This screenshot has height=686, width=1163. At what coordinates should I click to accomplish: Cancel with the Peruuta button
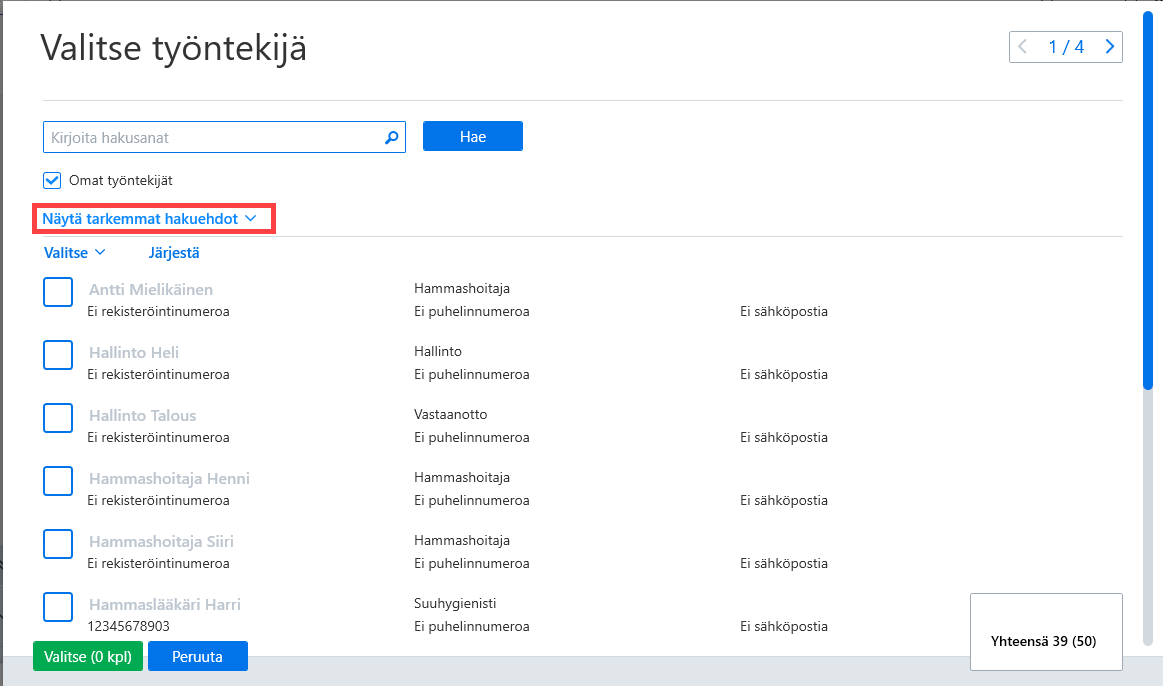197,656
